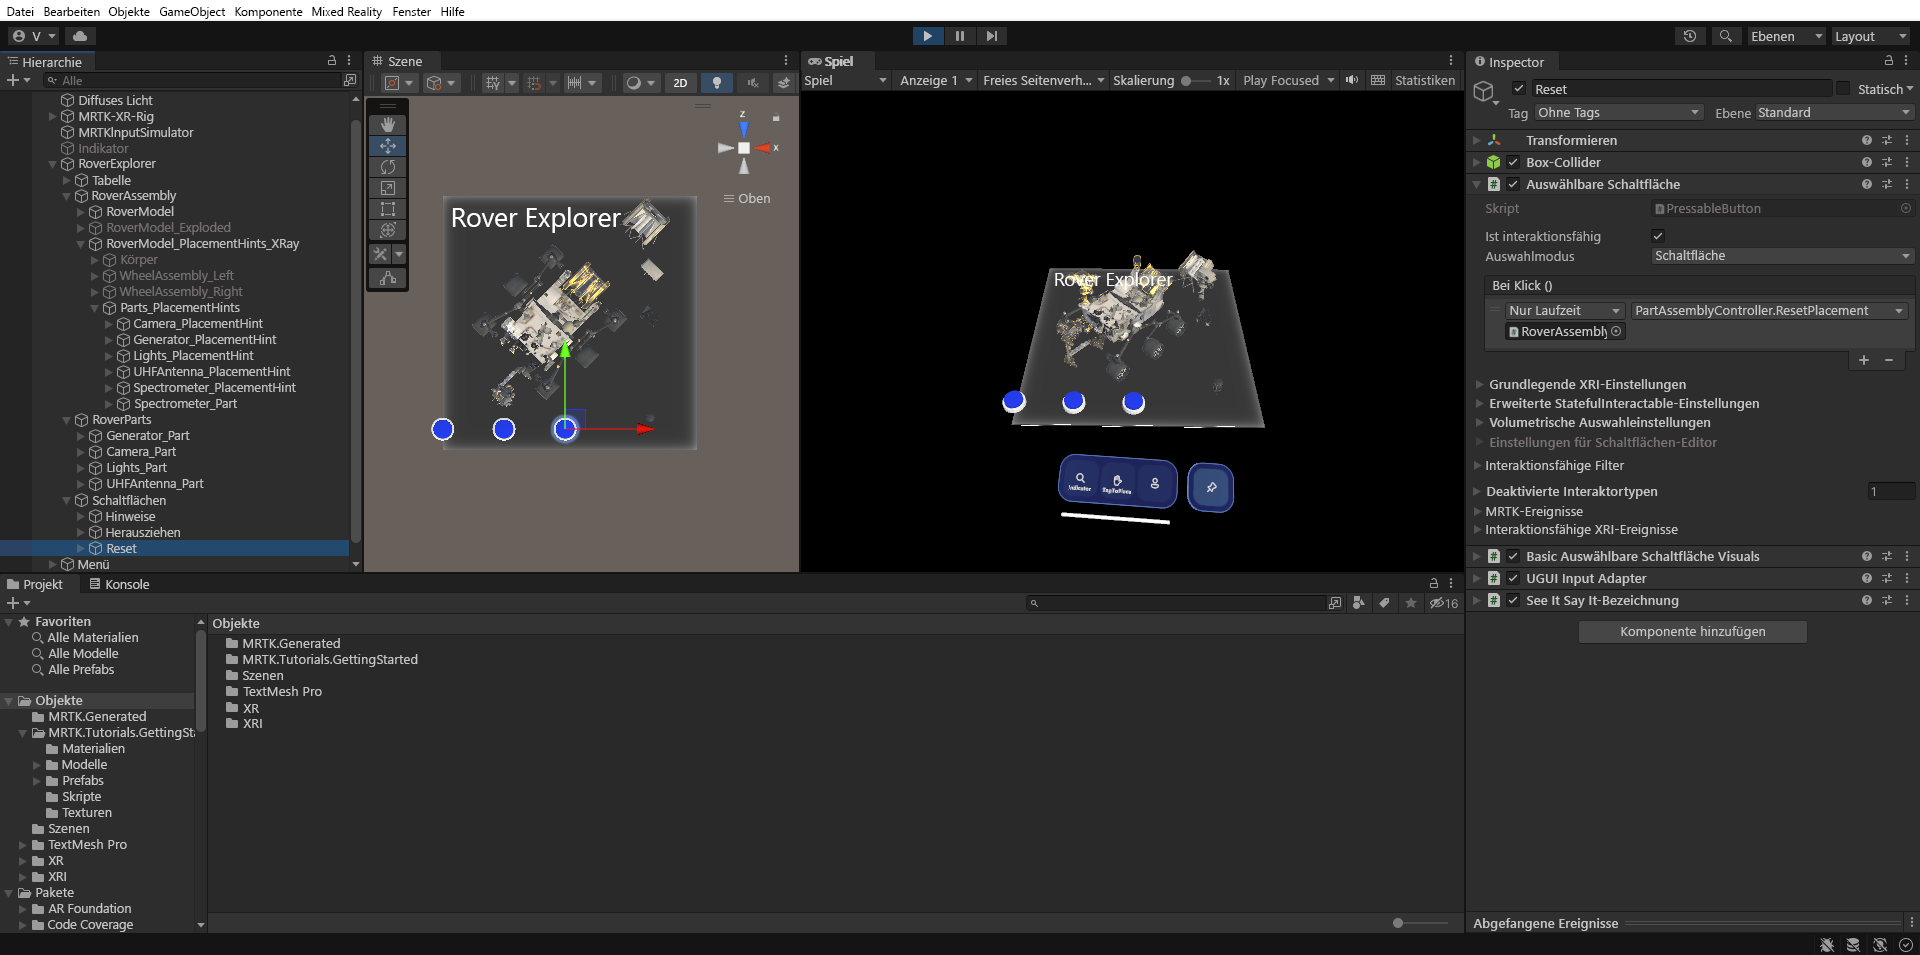Switch to the Konsole tab
This screenshot has height=955, width=1920.
point(126,584)
